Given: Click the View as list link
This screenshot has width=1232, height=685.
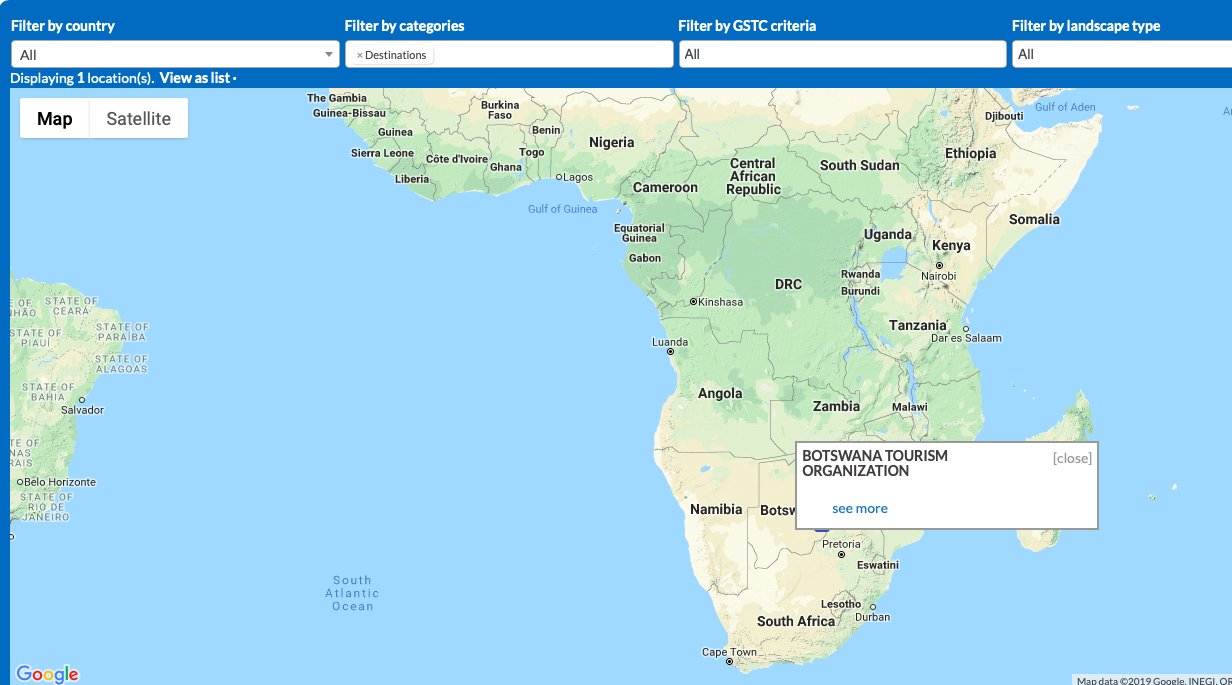Looking at the screenshot, I should click(x=195, y=78).
